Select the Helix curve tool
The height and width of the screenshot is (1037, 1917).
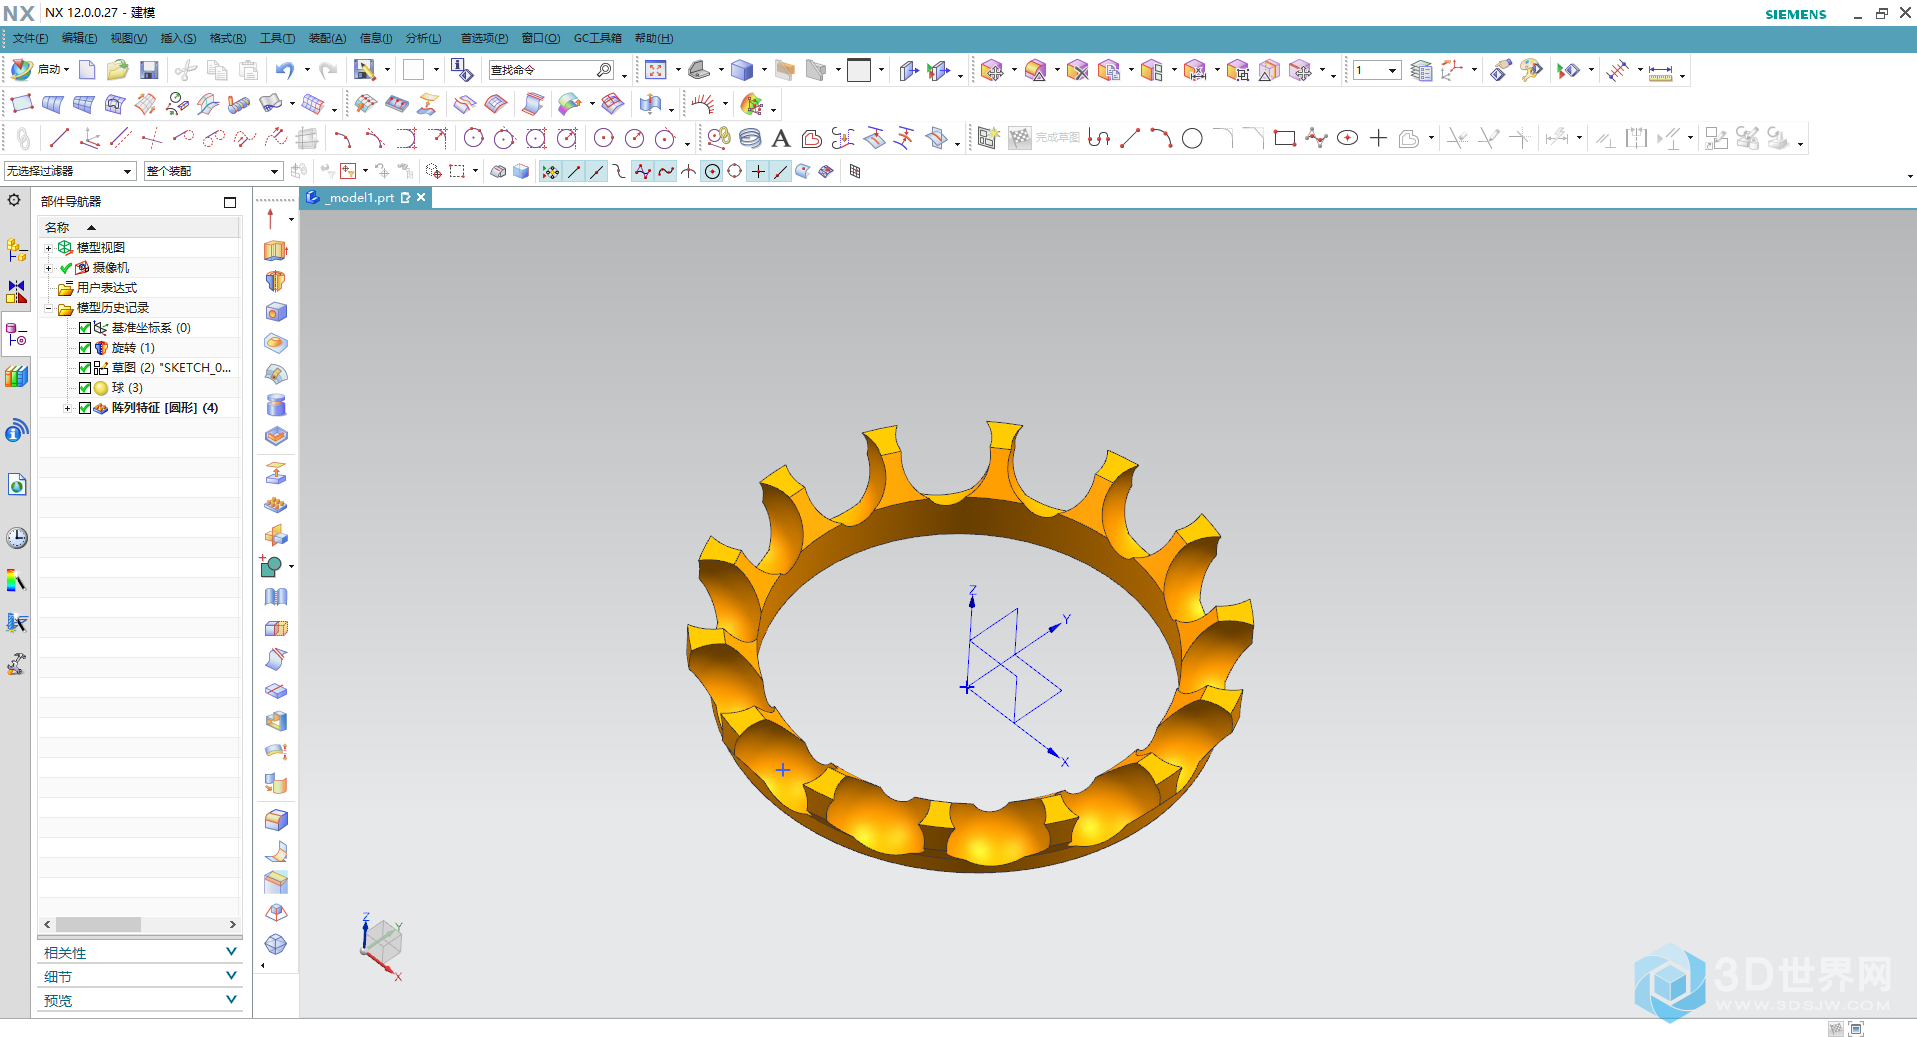pos(750,139)
